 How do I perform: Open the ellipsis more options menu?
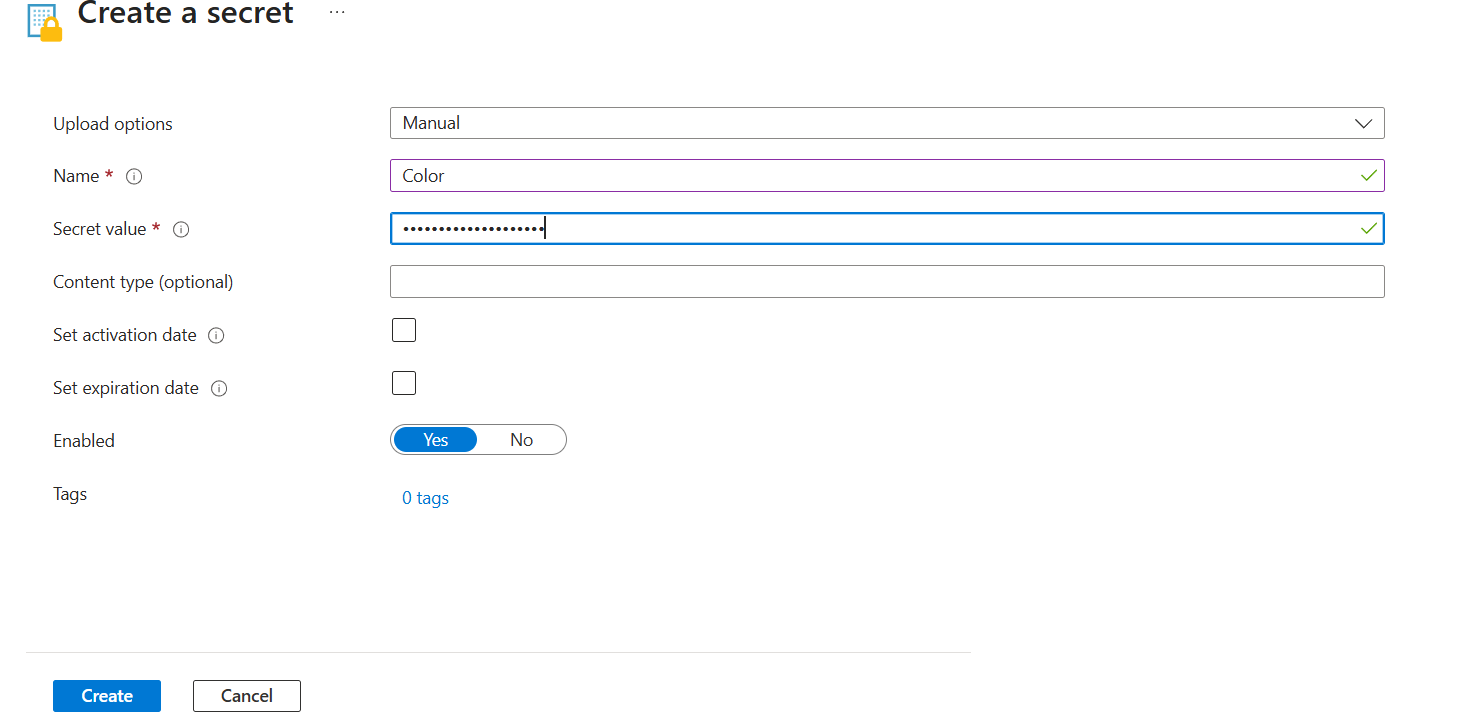pyautogui.click(x=337, y=12)
